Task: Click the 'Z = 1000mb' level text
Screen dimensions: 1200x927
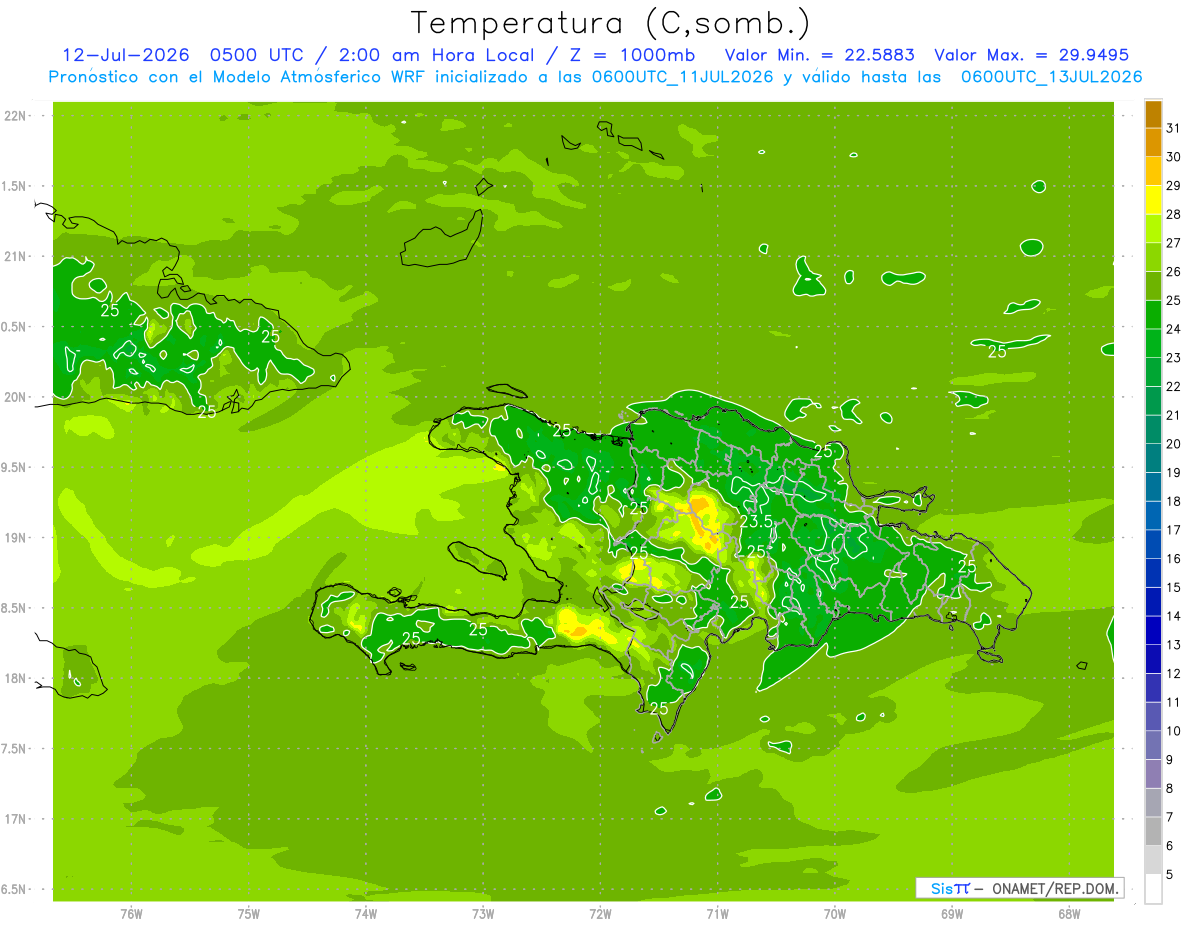Action: (x=632, y=55)
